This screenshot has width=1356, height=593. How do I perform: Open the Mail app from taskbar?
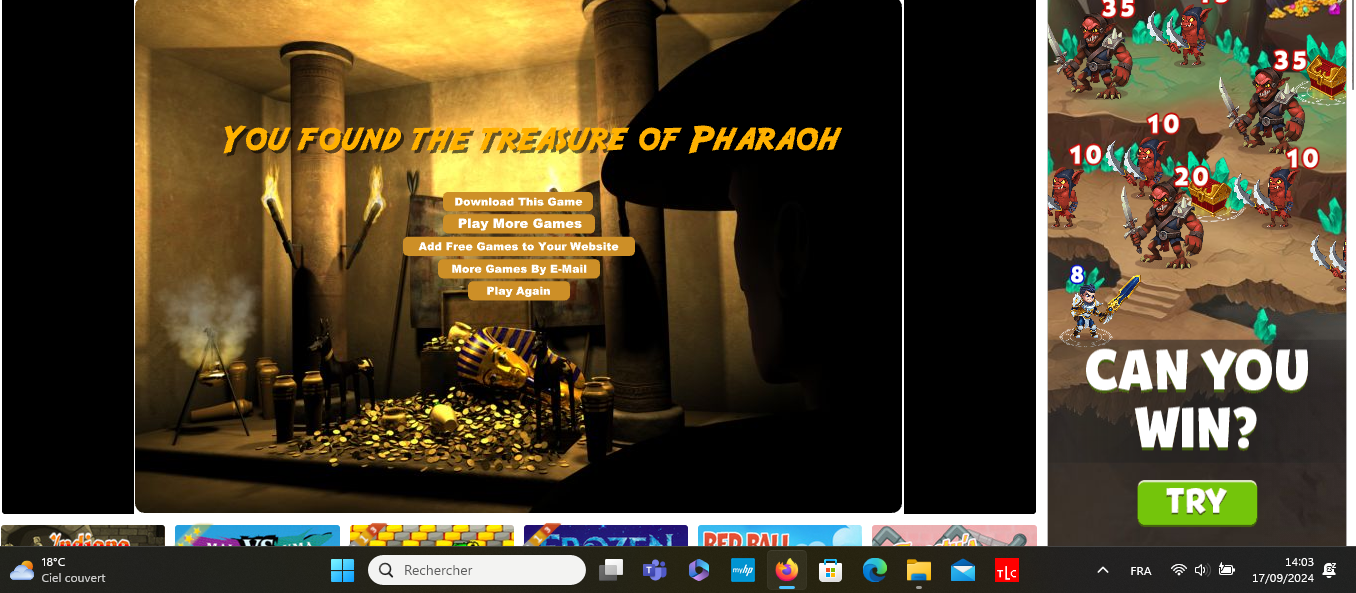pyautogui.click(x=963, y=570)
